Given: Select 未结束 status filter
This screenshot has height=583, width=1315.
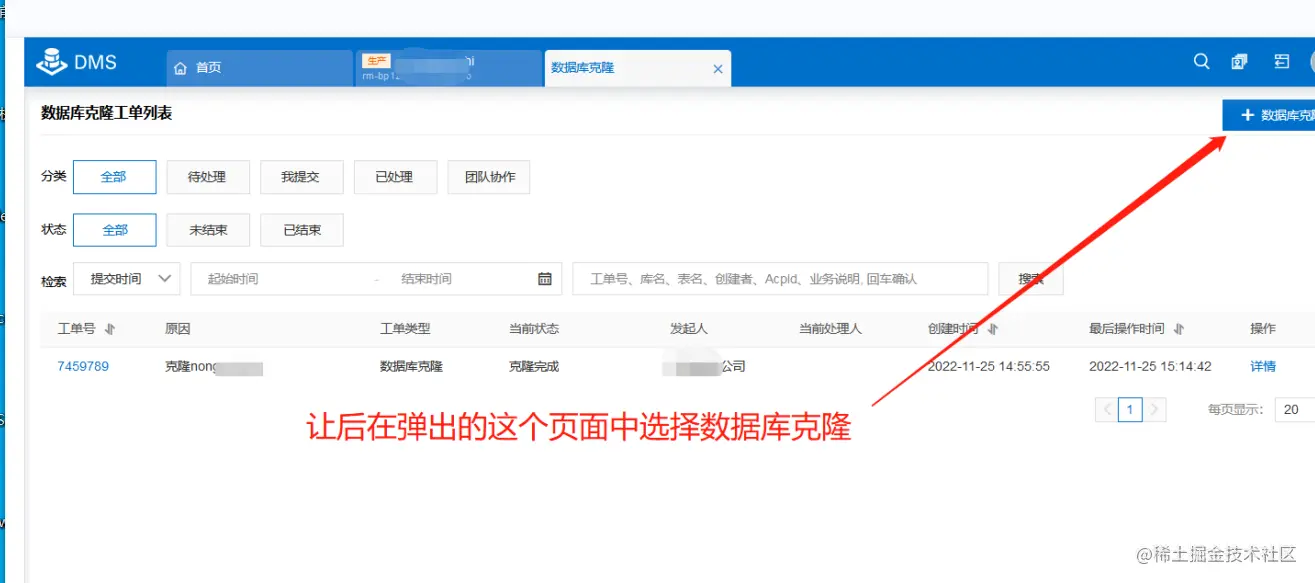Looking at the screenshot, I should [x=208, y=230].
